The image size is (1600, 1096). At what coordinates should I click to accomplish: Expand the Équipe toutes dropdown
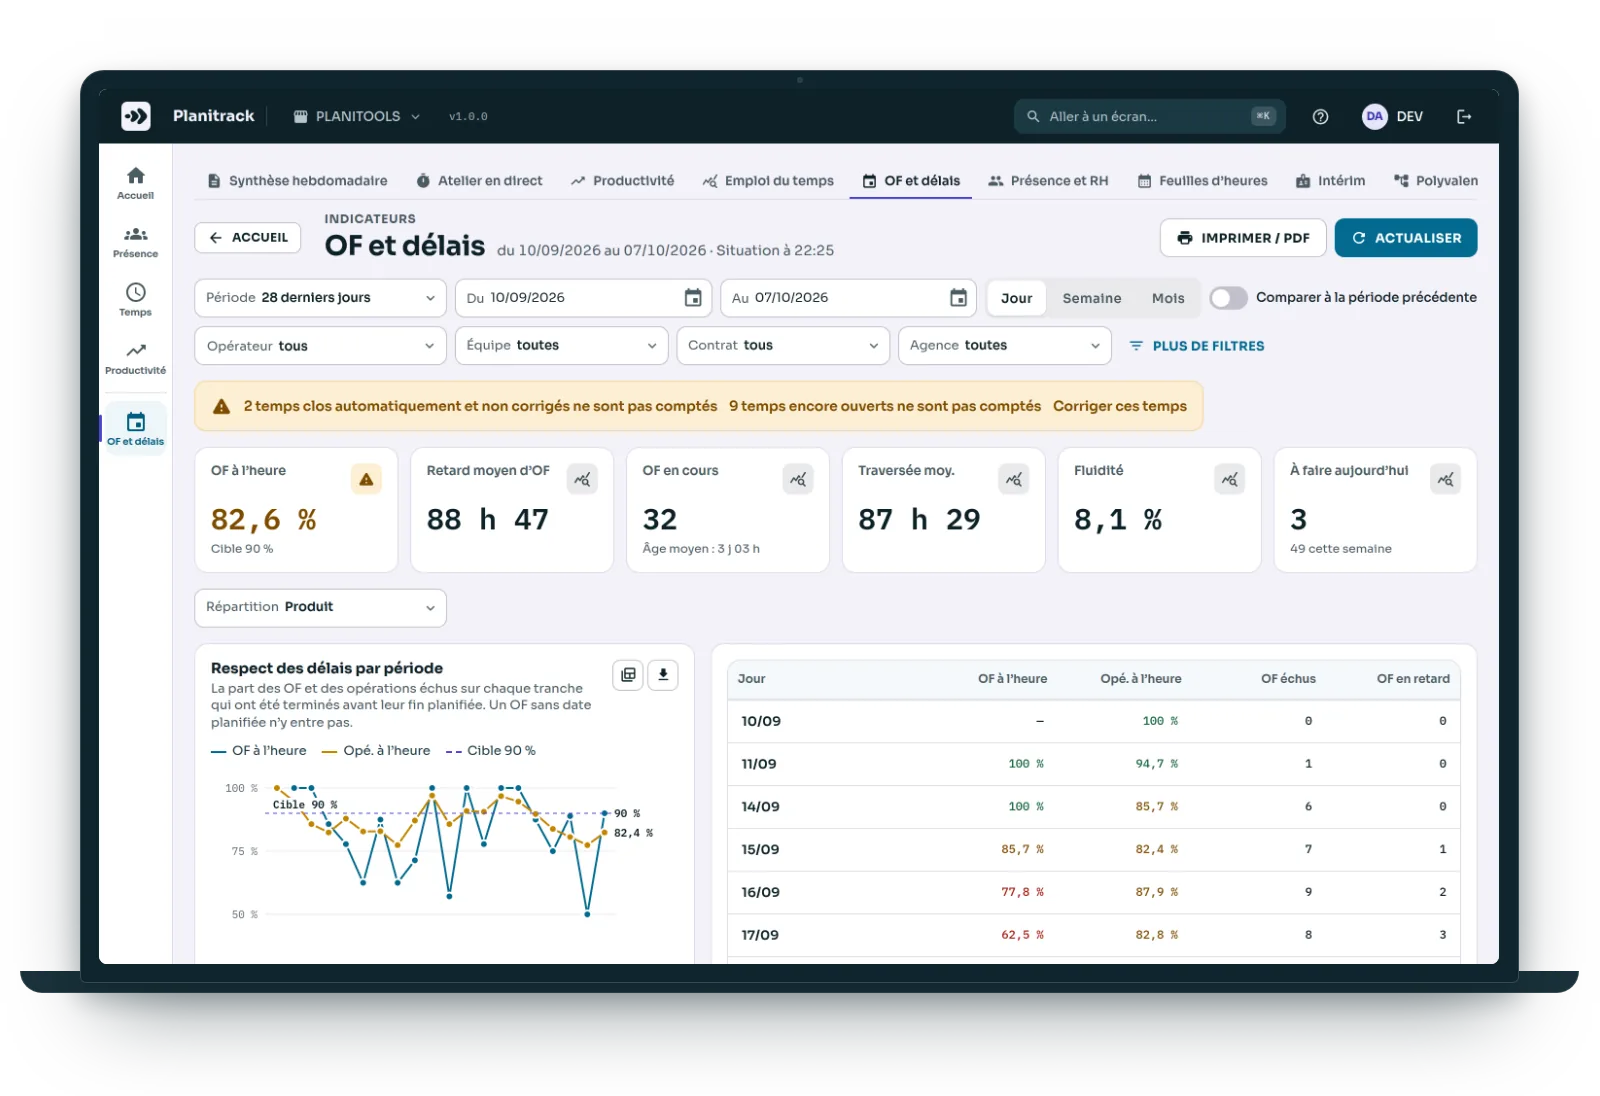(x=561, y=346)
